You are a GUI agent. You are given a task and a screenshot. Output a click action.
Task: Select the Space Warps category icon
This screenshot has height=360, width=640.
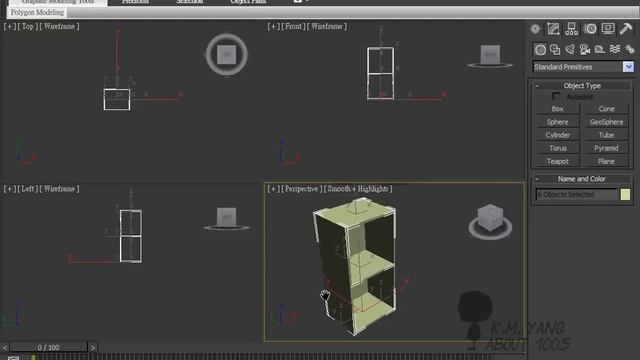click(x=615, y=50)
